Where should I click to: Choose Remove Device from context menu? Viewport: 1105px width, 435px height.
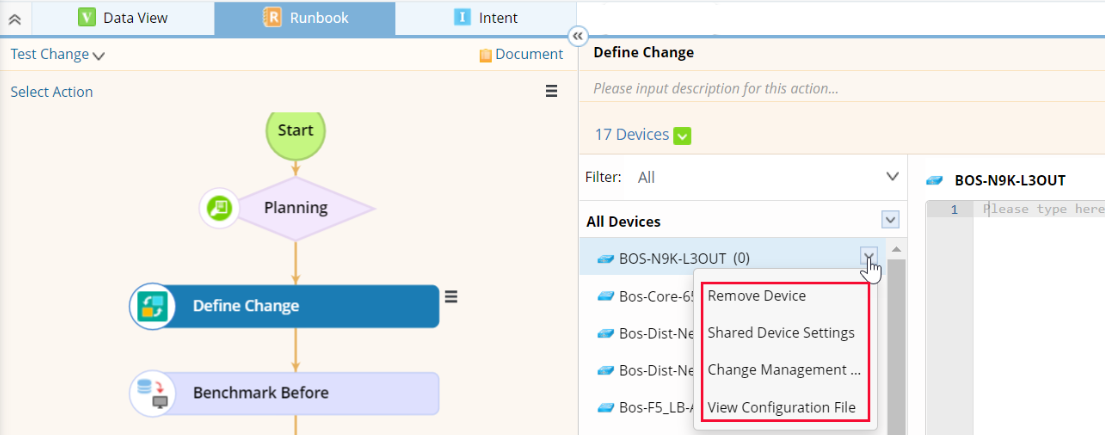pos(756,296)
